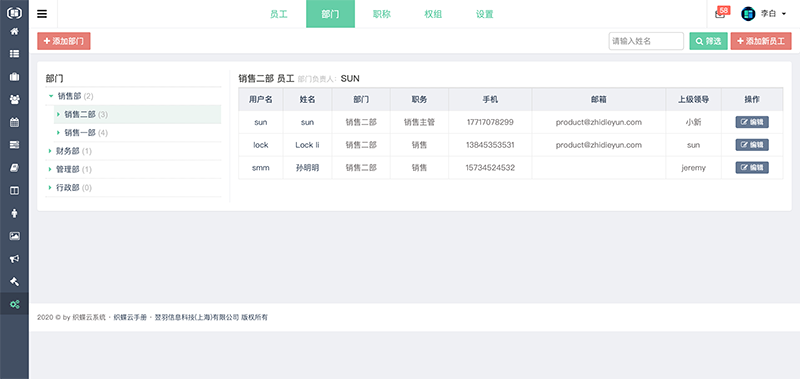The width and height of the screenshot is (800, 379).
Task: Open the book icon in the sidebar
Action: coord(14,167)
